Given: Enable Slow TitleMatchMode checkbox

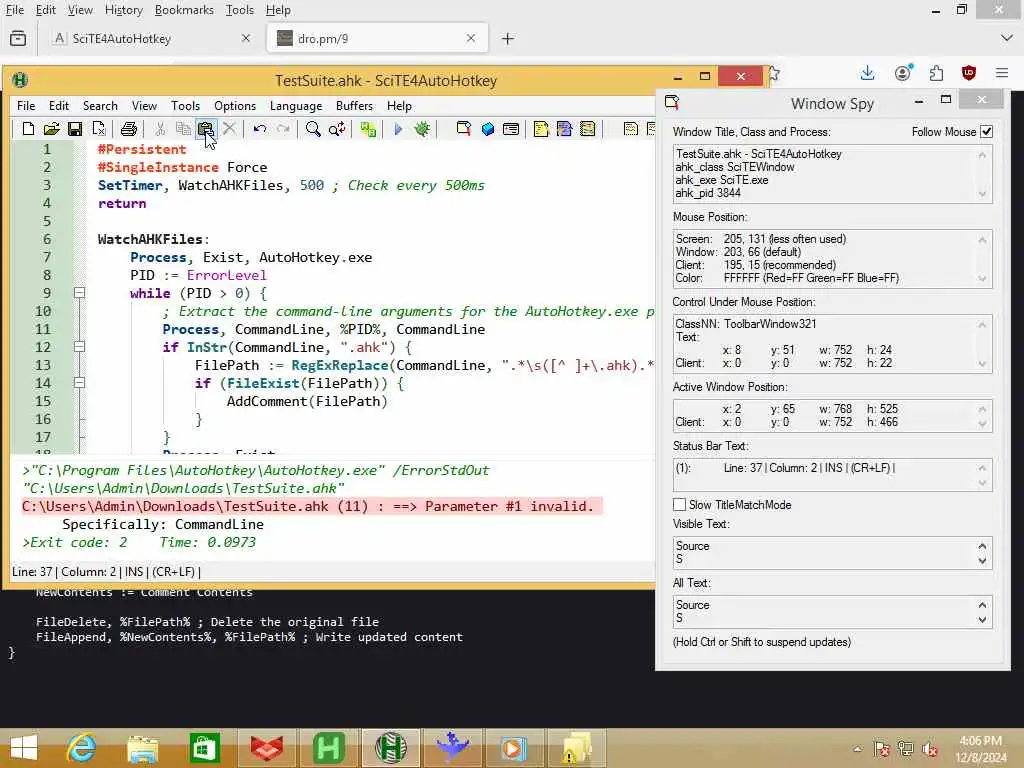Looking at the screenshot, I should 679,505.
